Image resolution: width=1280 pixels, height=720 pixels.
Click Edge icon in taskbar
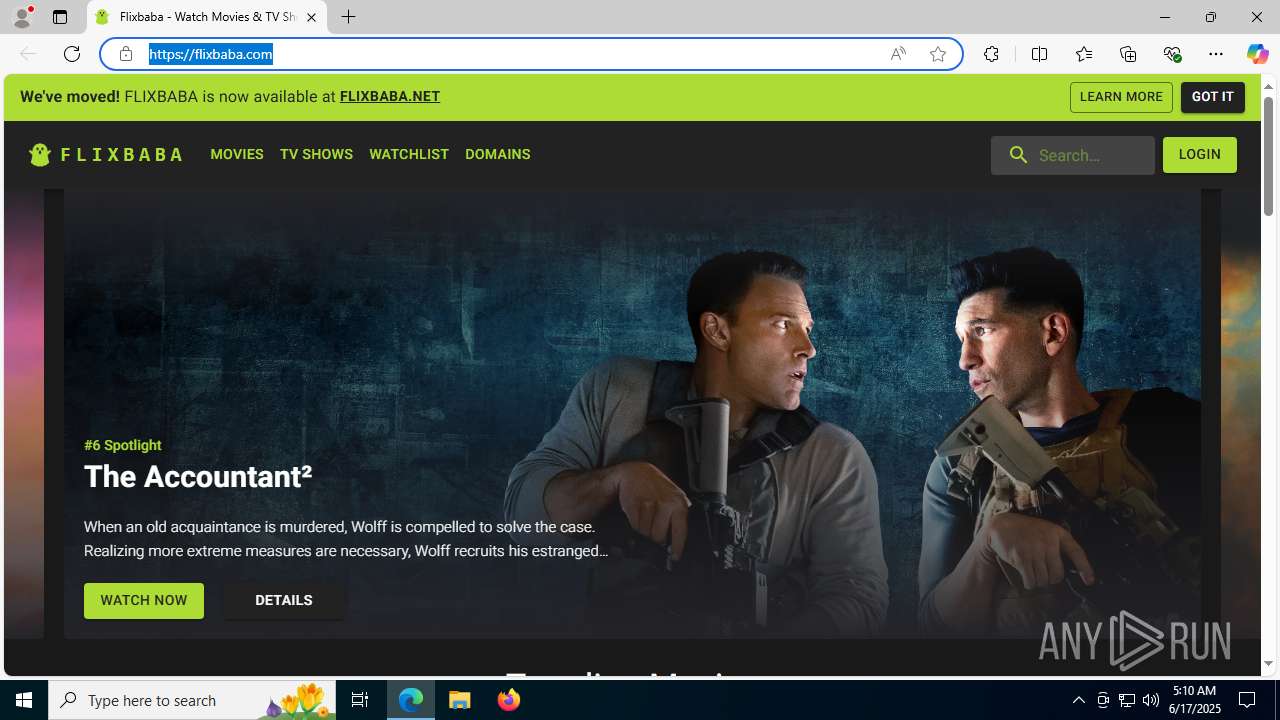[x=411, y=700]
